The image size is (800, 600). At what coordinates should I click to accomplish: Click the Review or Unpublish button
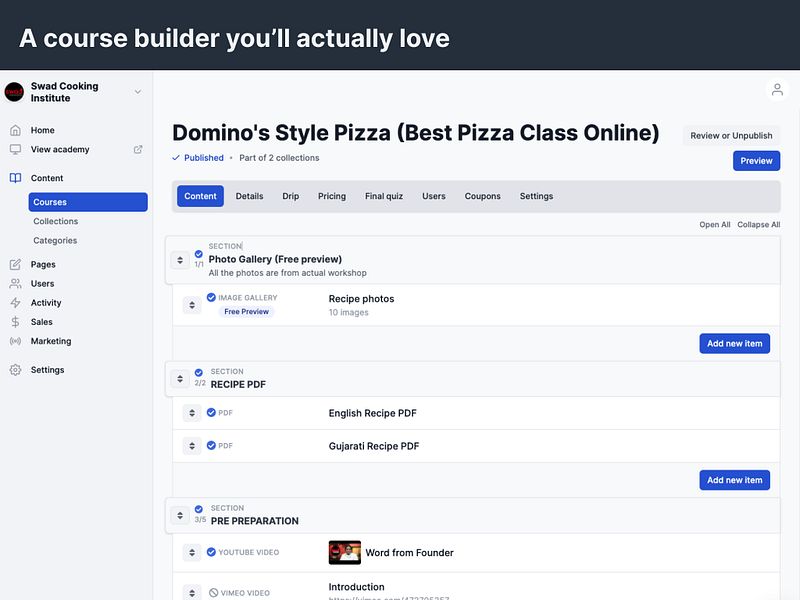point(731,136)
